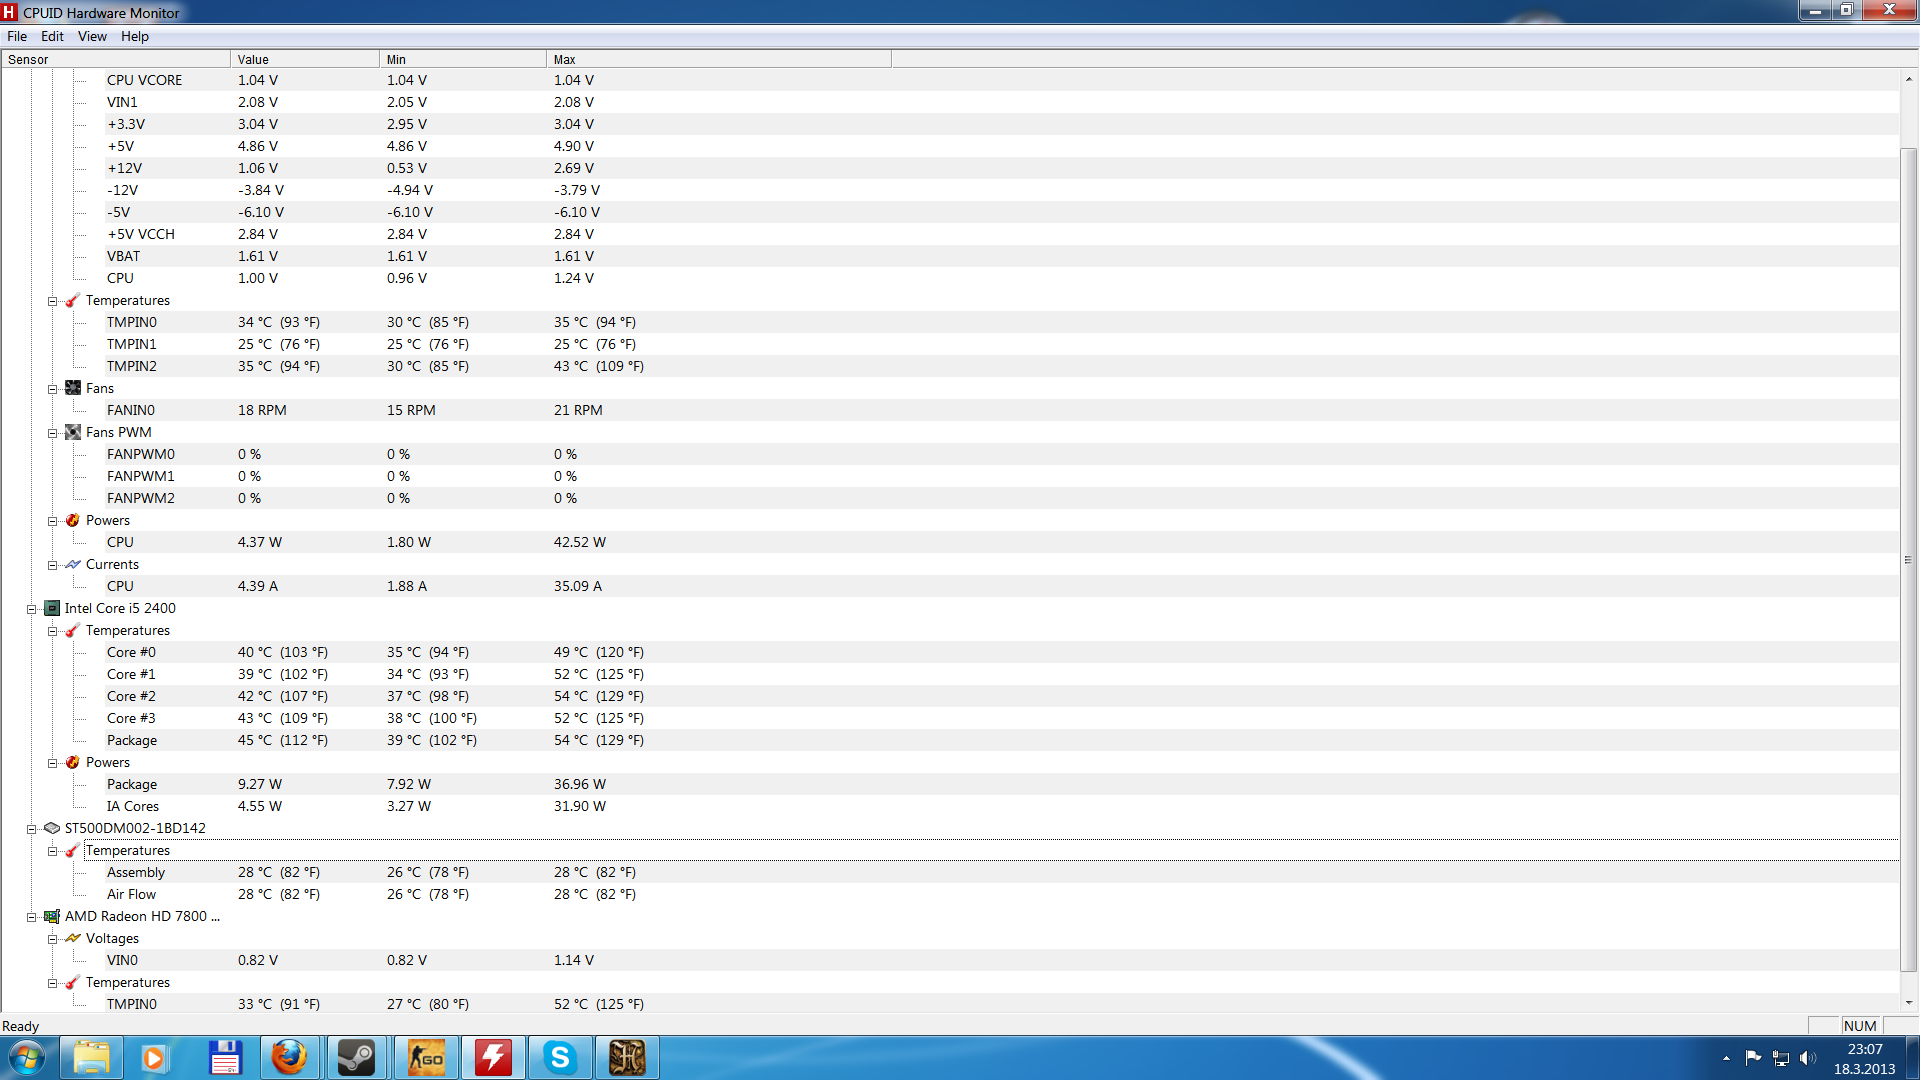Viewport: 1920px width, 1080px height.
Task: Click the Intel Powers flame icon
Action: coord(72,762)
